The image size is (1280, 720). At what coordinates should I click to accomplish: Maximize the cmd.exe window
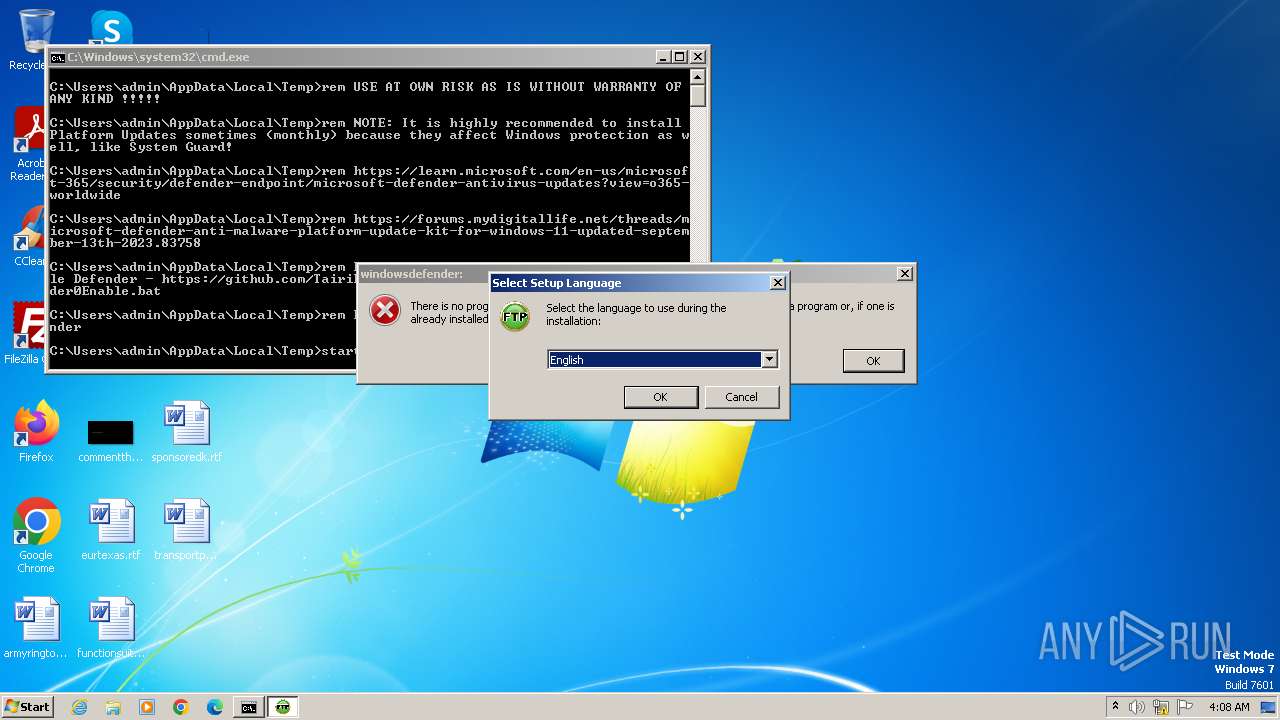(679, 57)
